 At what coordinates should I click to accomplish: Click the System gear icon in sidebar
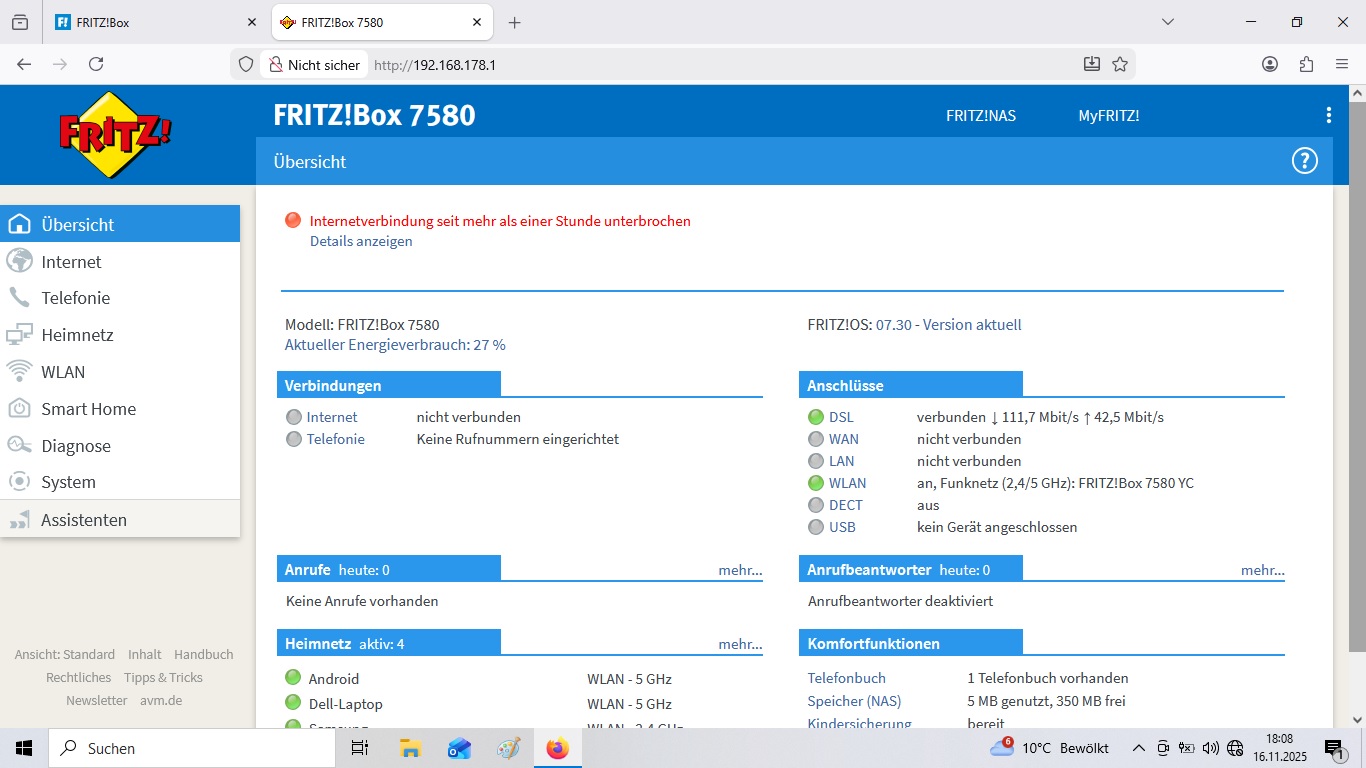click(x=19, y=482)
